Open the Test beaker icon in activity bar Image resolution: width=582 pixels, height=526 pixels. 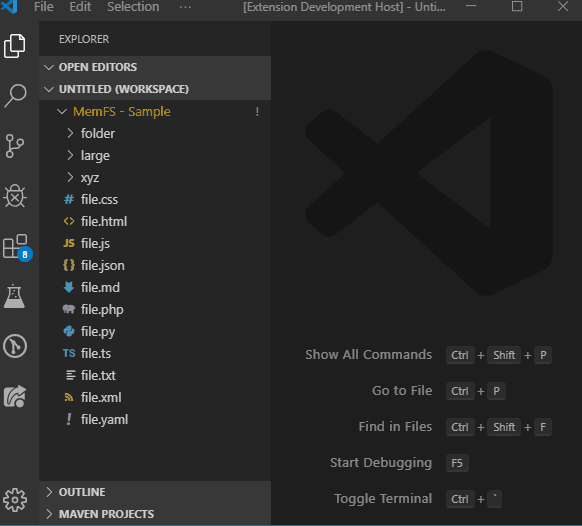tap(14, 296)
